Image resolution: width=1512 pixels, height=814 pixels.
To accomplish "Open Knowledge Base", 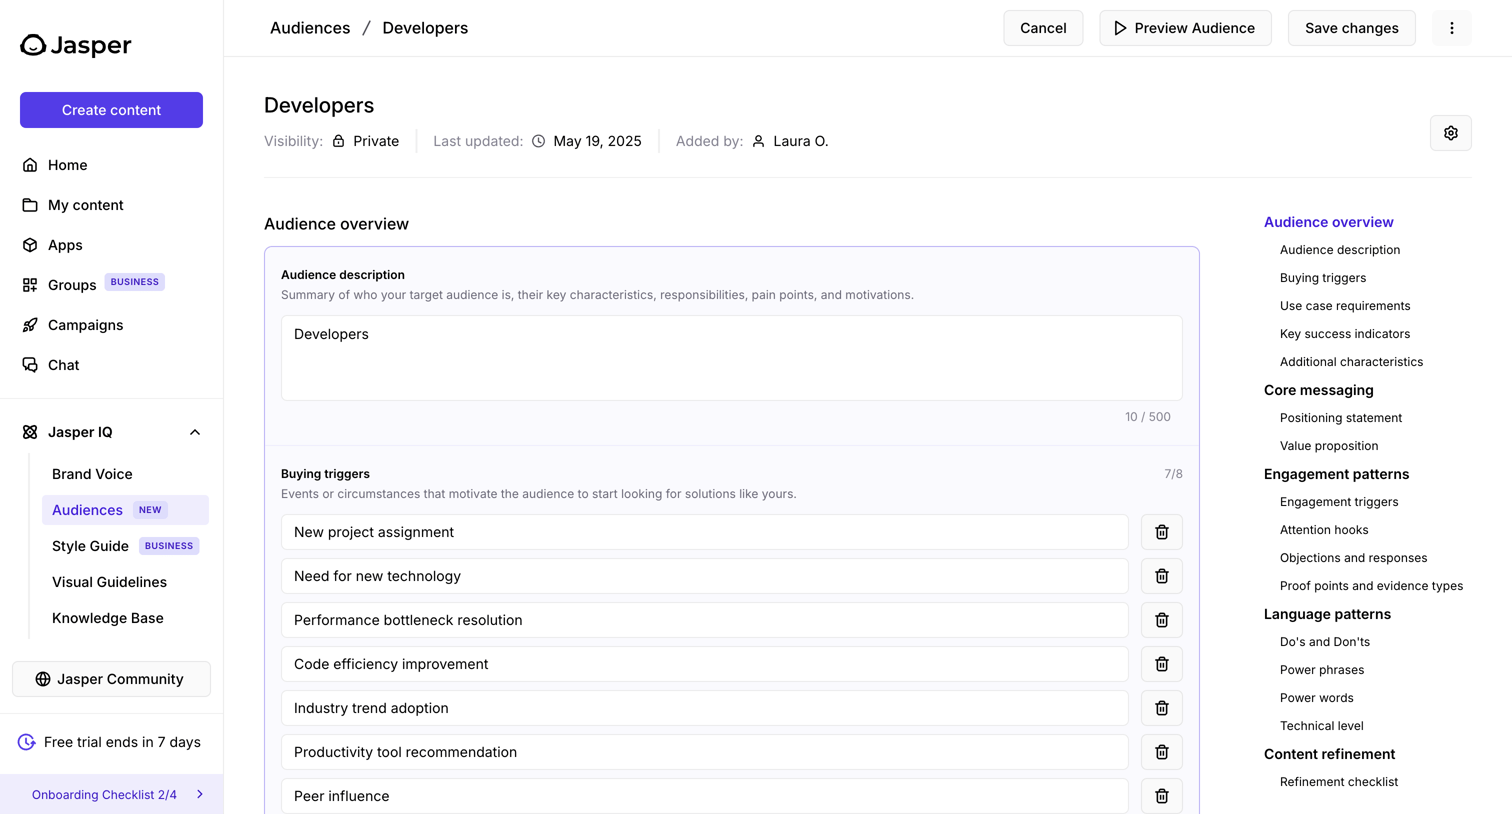I will [x=107, y=618].
